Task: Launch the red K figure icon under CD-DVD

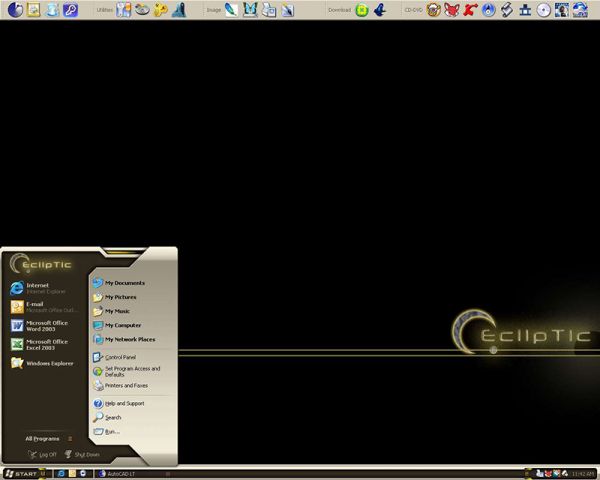Action: 470,10
